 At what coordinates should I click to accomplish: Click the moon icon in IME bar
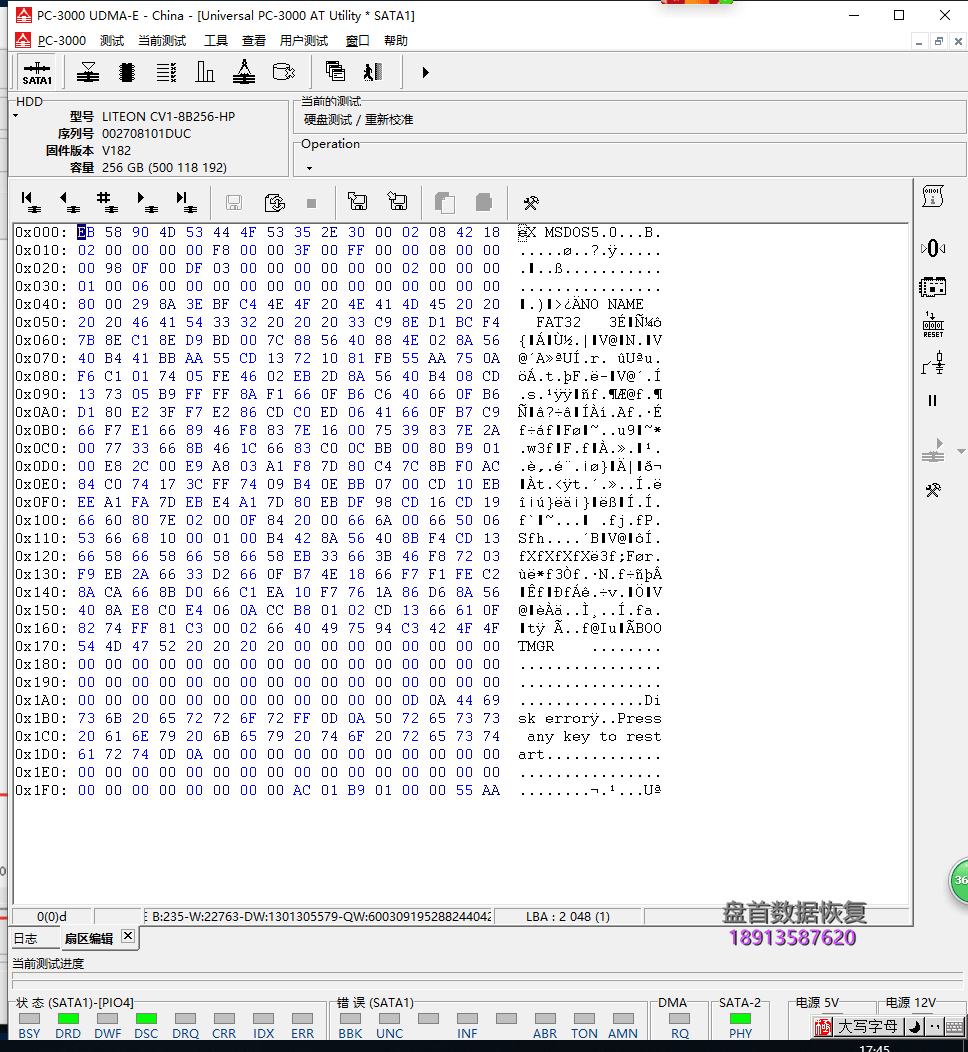point(914,1027)
